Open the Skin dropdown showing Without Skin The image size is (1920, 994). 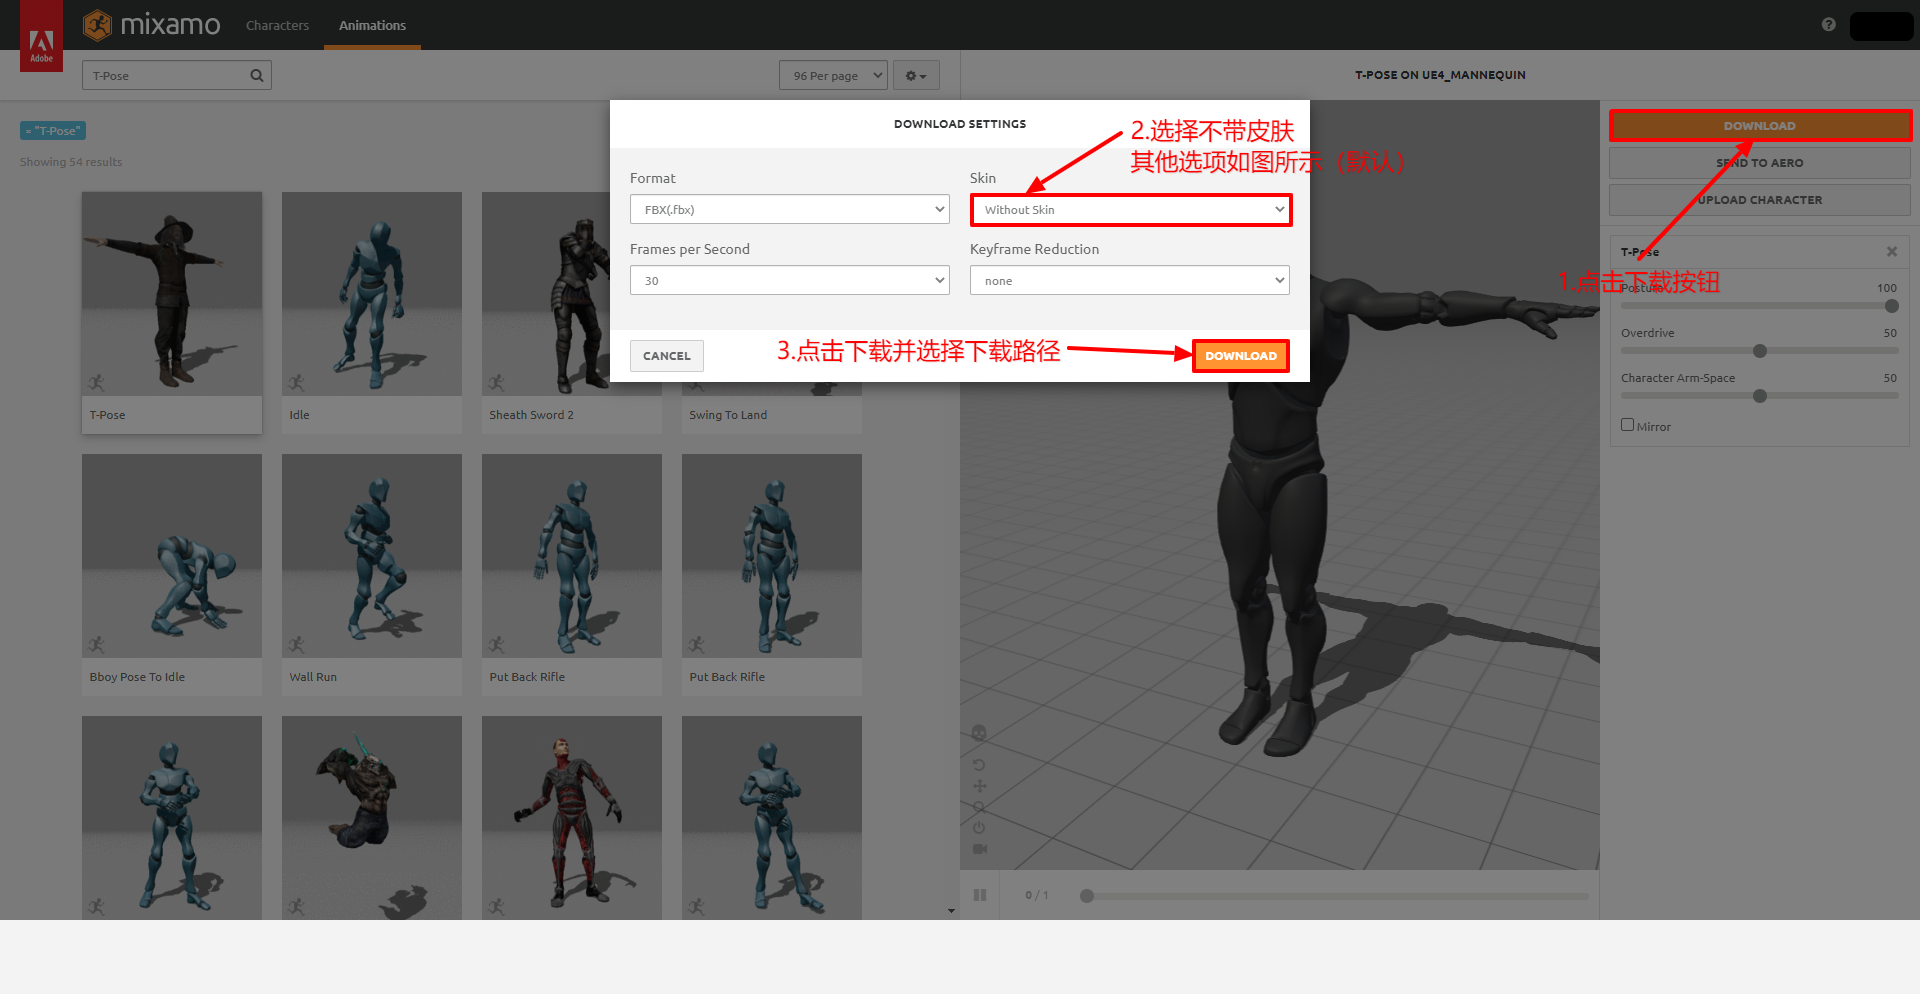pos(1130,209)
